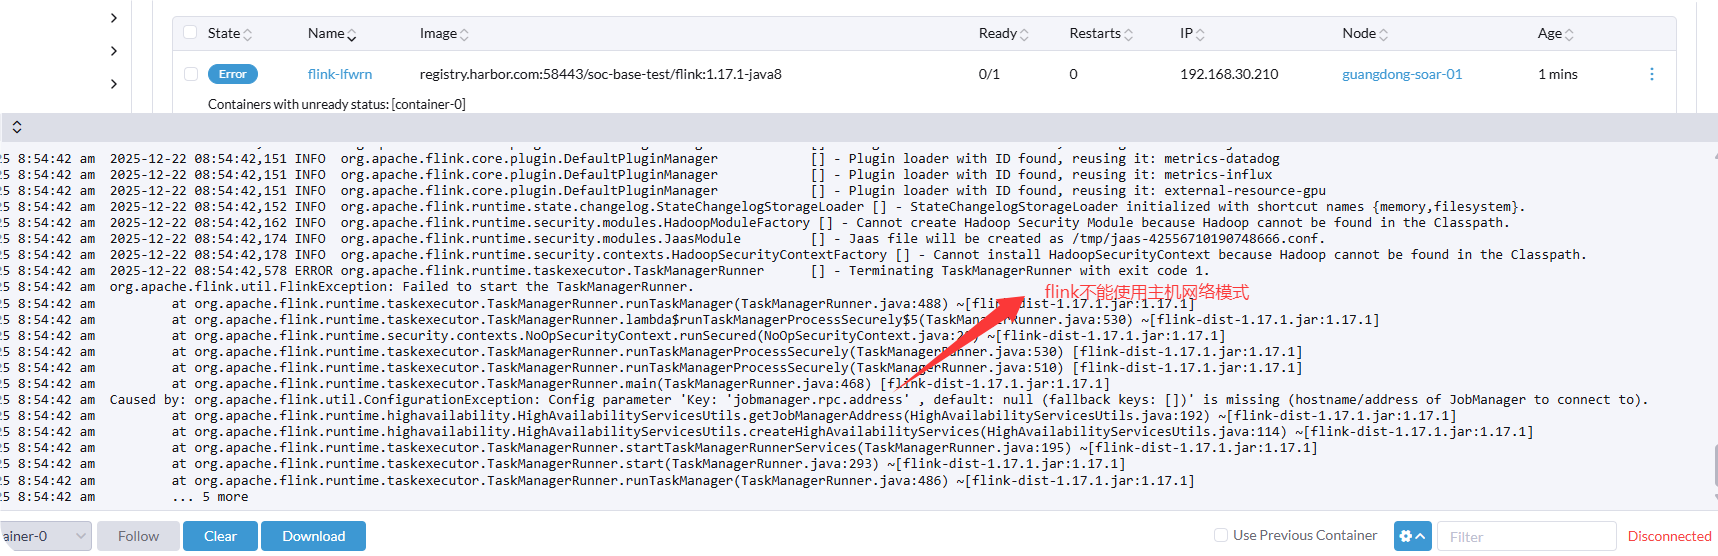
Task: Focus the log Filter input field
Action: pyautogui.click(x=1527, y=536)
